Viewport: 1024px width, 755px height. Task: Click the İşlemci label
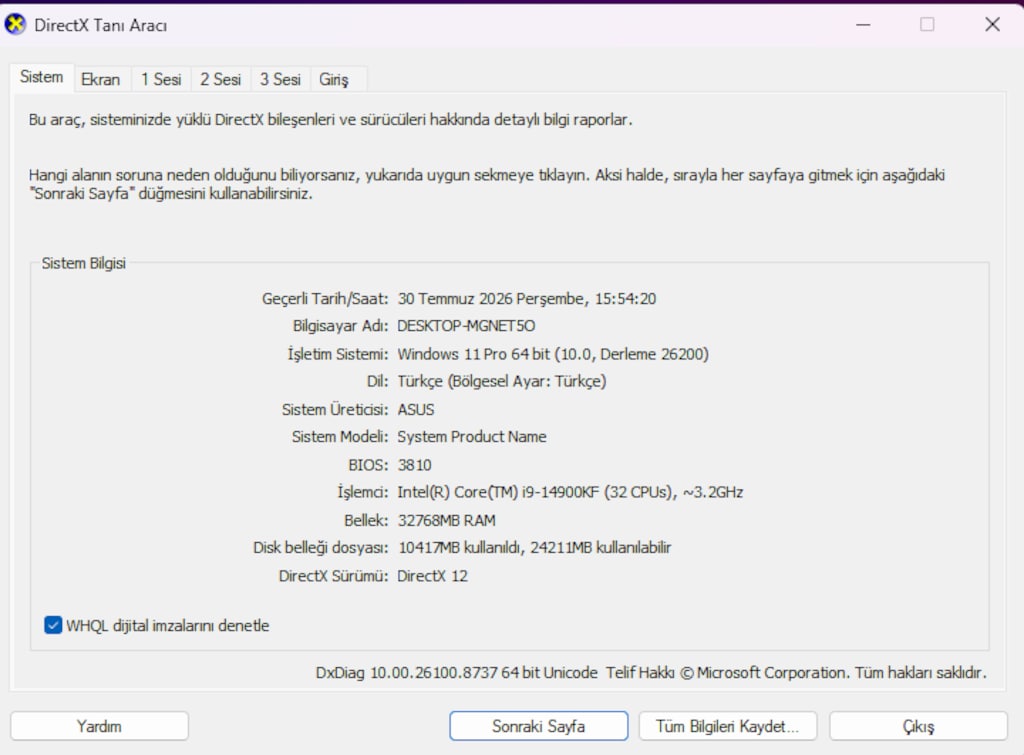coord(363,492)
